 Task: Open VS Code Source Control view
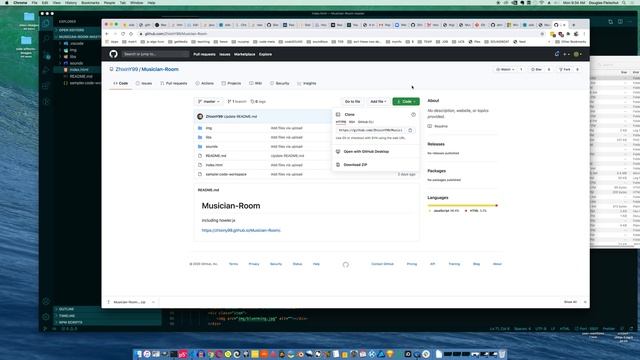(46, 55)
